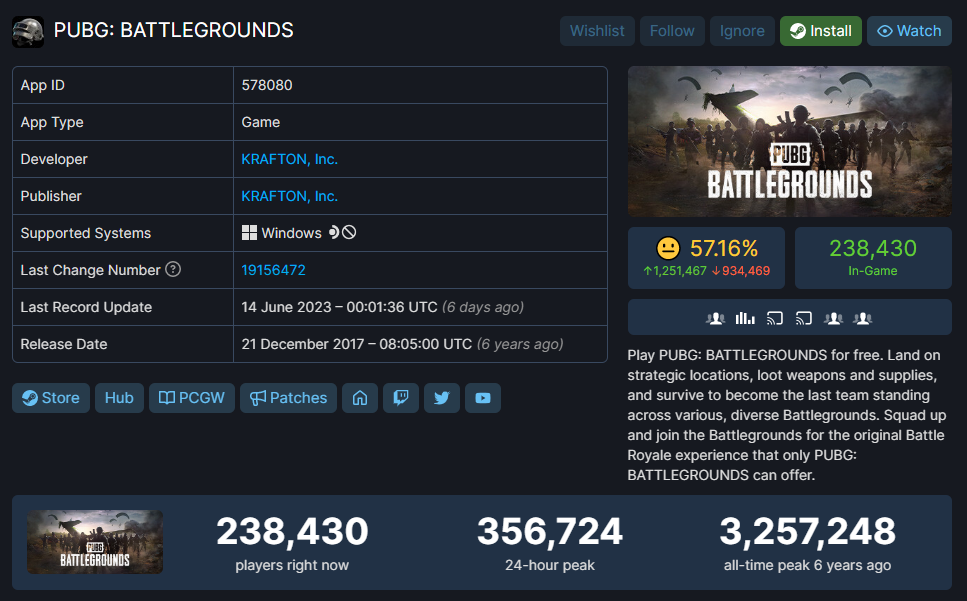Viewport: 967px width, 601px height.
Task: Click the Developer row label
Action: 54,159
